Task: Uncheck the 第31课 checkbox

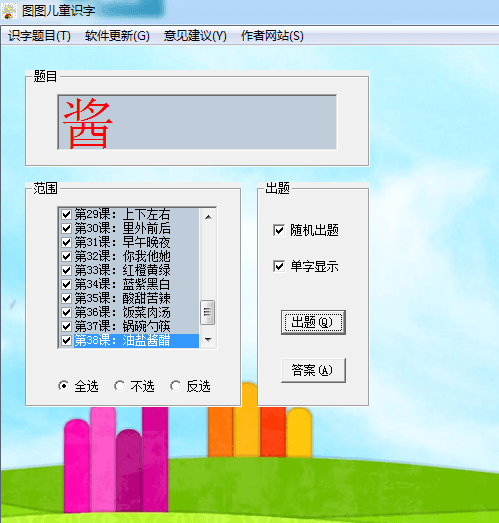Action: click(66, 242)
